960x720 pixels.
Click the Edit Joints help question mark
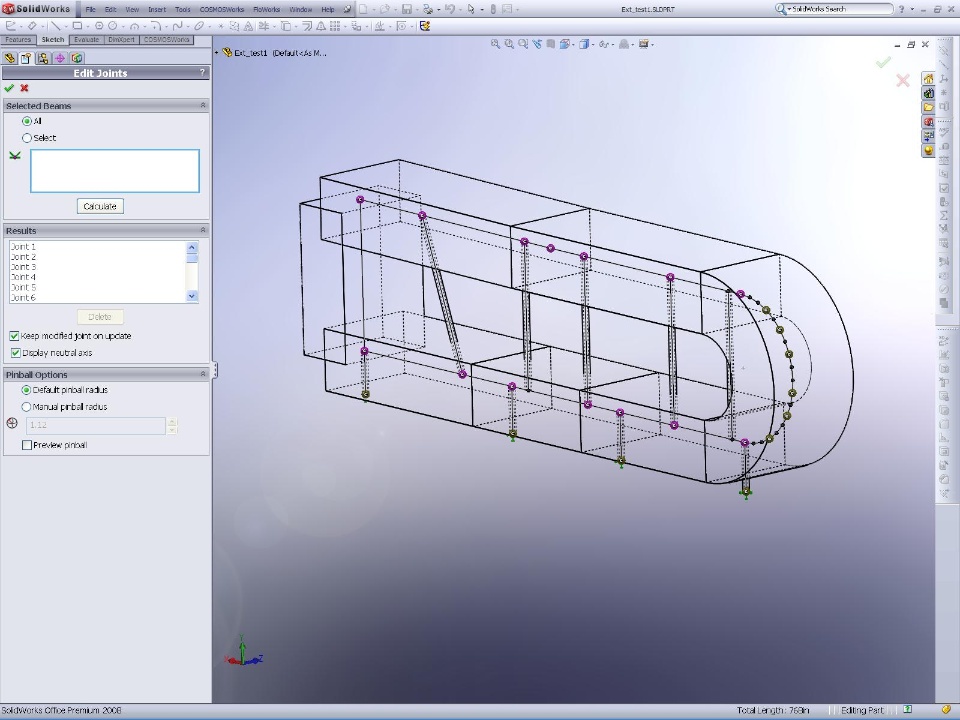point(202,73)
